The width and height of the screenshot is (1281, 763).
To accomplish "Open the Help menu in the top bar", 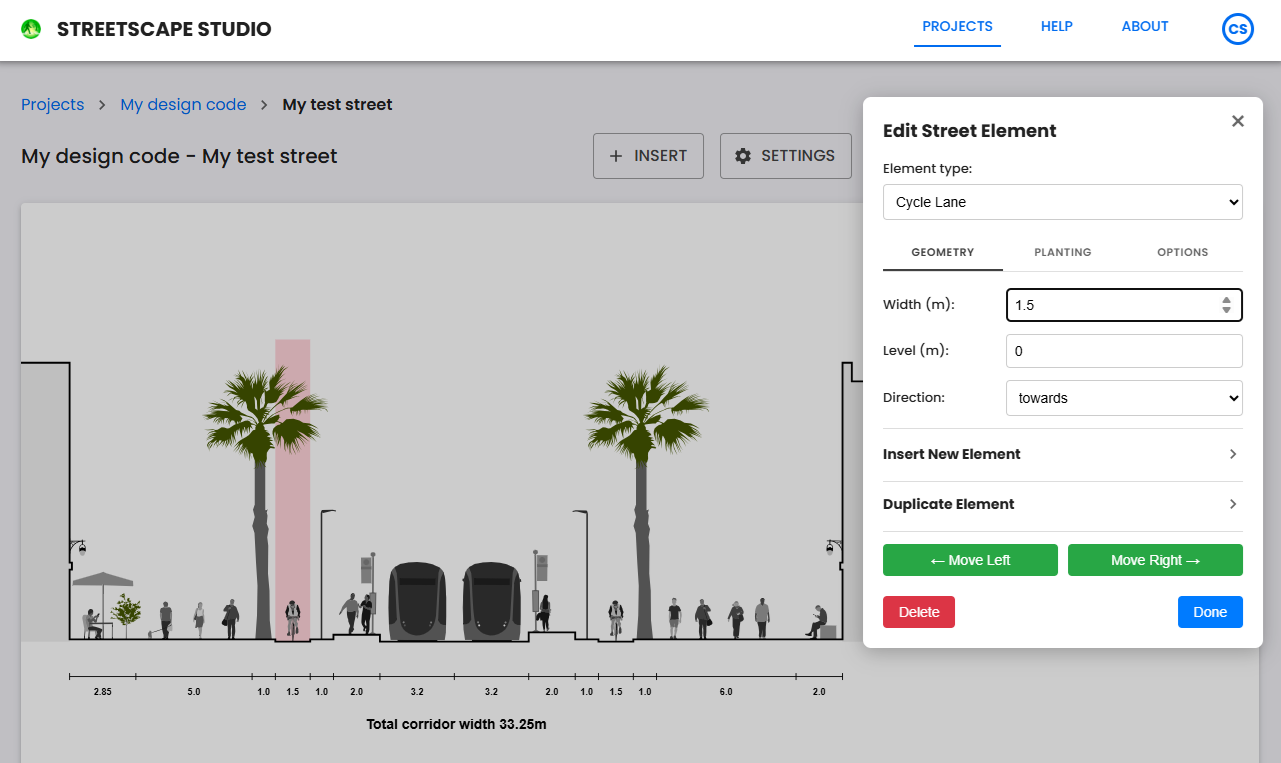I will (1056, 27).
